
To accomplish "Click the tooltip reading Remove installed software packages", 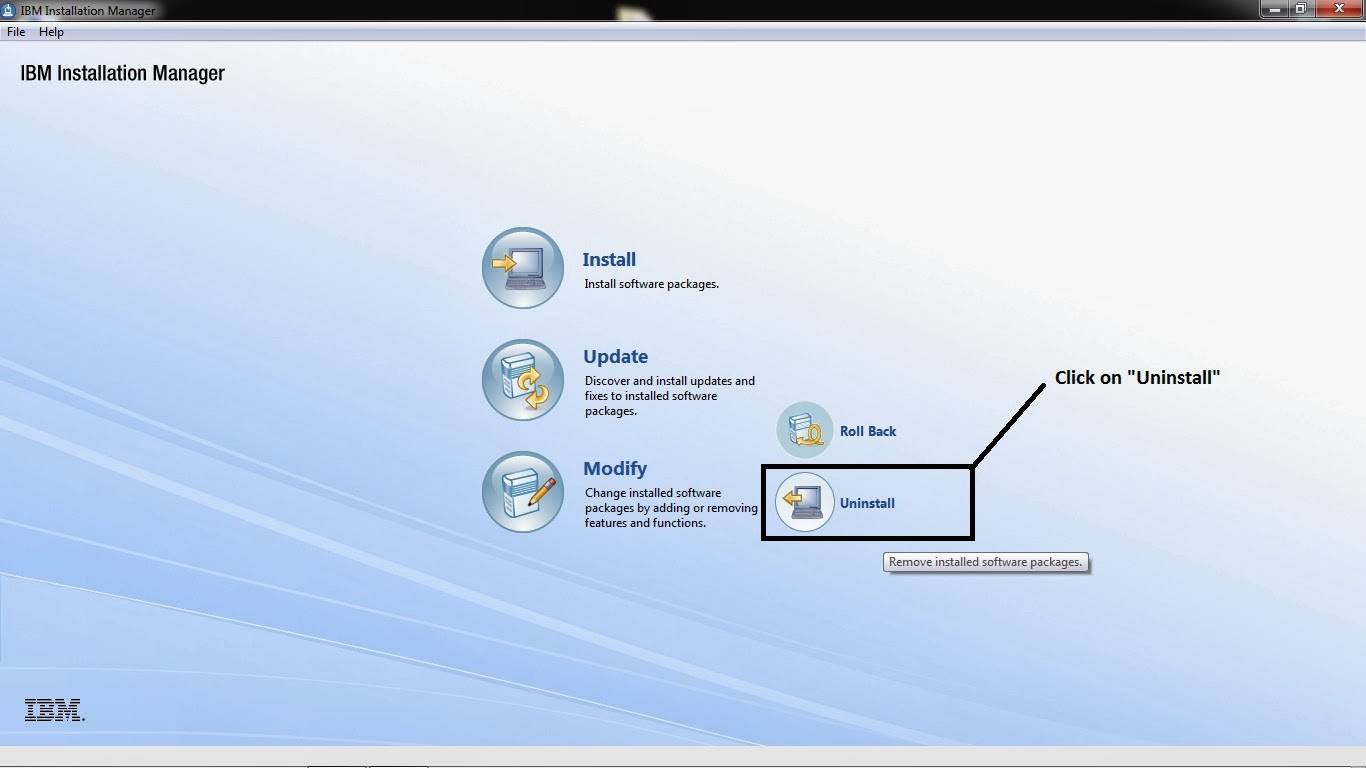I will tap(985, 562).
